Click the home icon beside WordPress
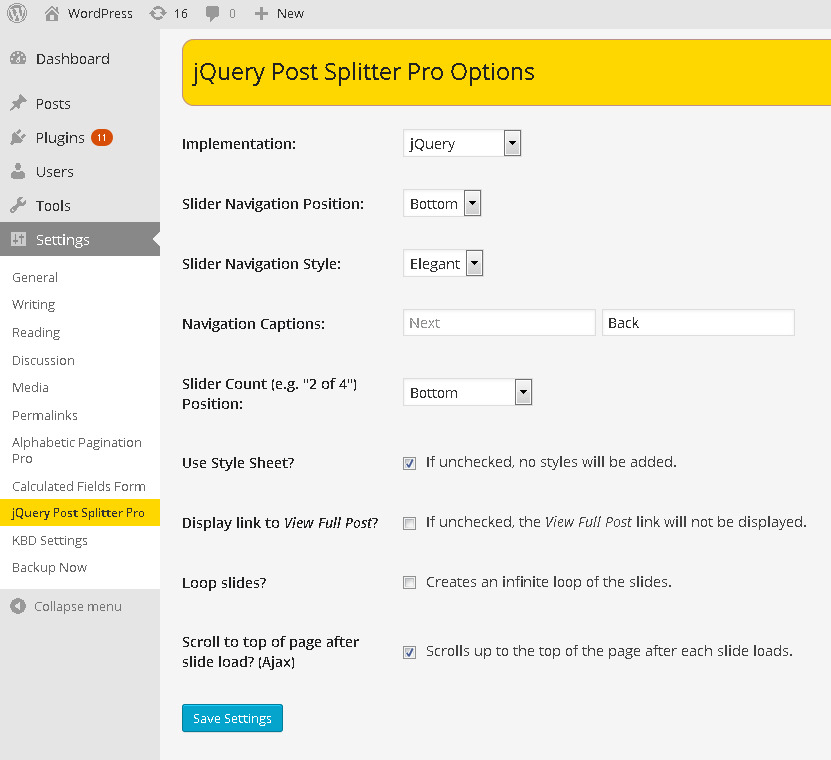The width and height of the screenshot is (831, 760). 52,13
